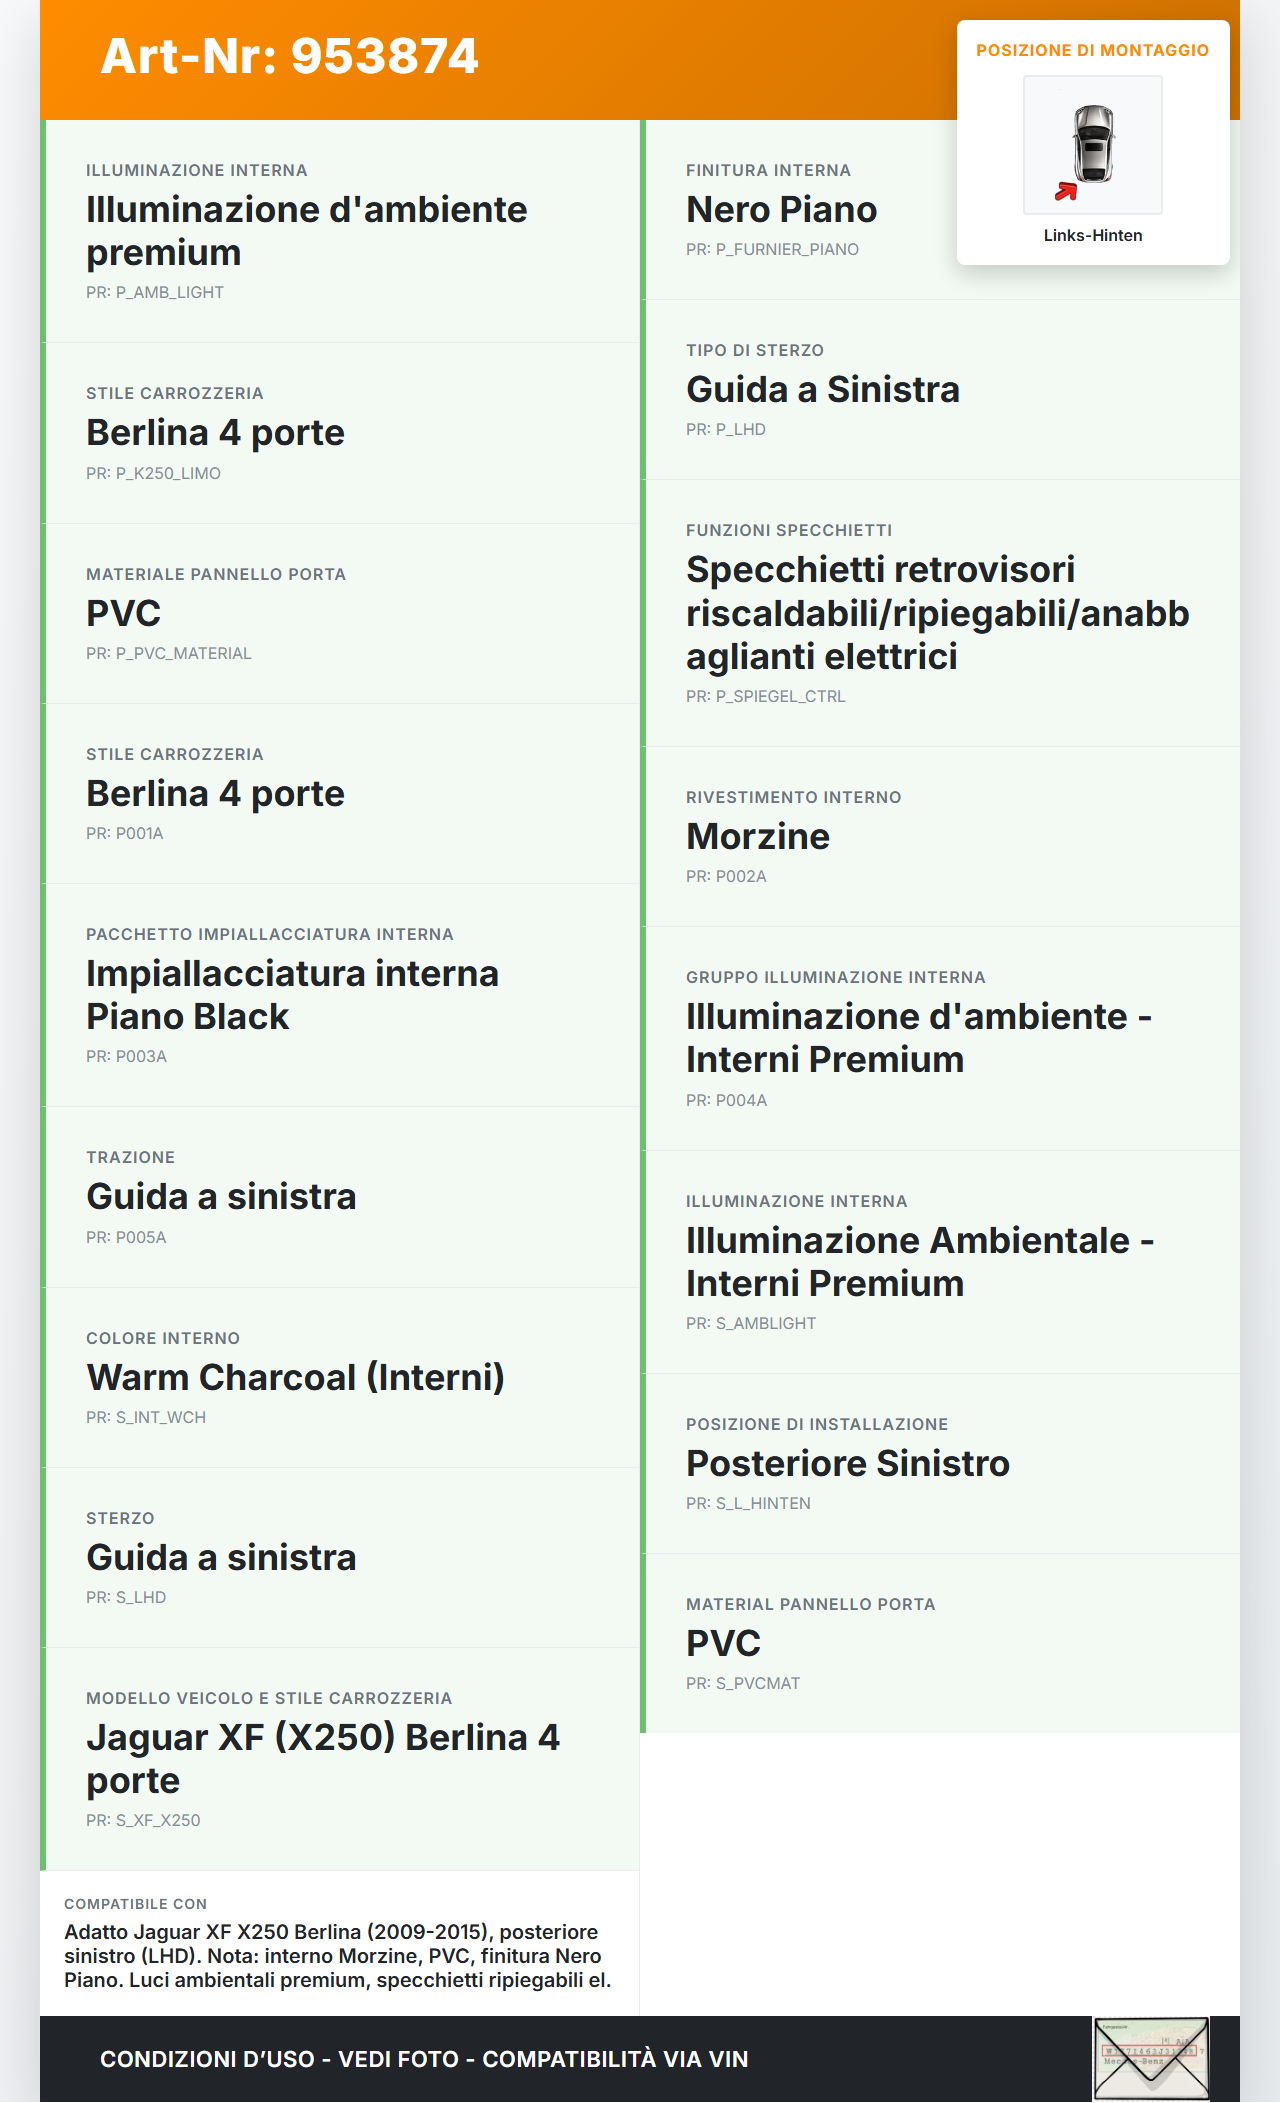Click Guida a Sinistra under Tipo di Sterzo
1280x2103 pixels.
click(x=822, y=390)
